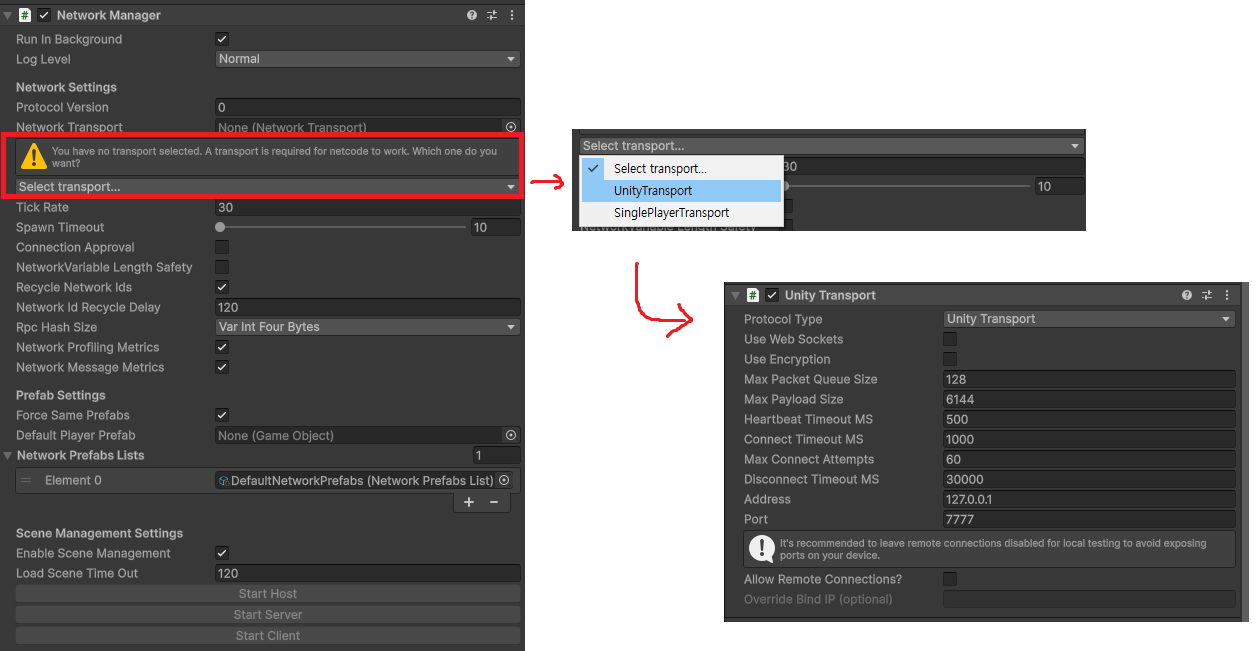This screenshot has height=651, width=1257.
Task: Click Start Client button
Action: point(268,636)
